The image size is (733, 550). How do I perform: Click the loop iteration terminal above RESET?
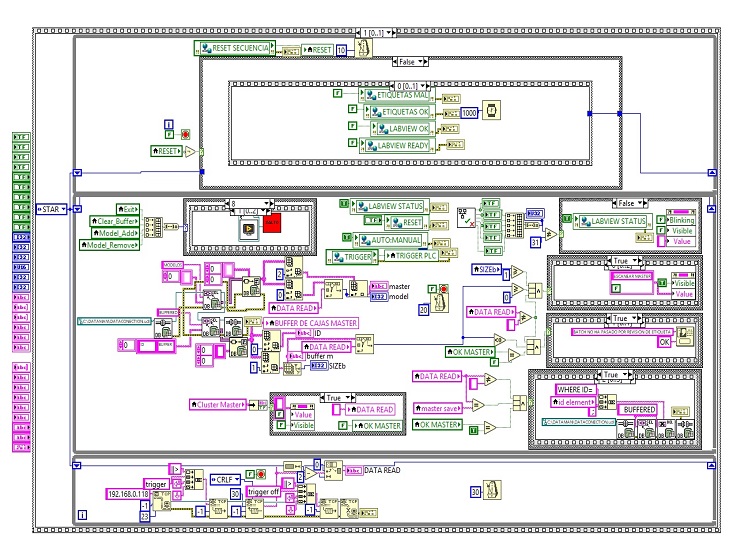coord(168,126)
